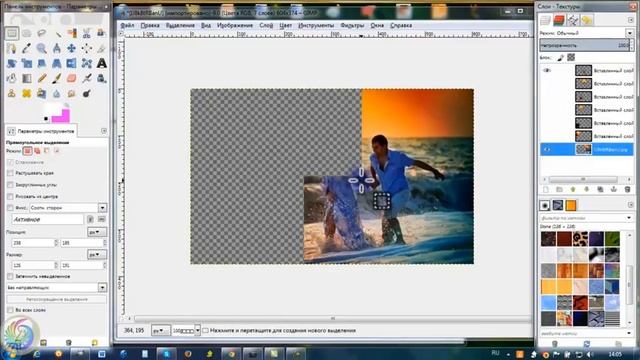Open the Позиция units px dropdown
Viewport: 640px width, 360px height.
pyautogui.click(x=97, y=232)
